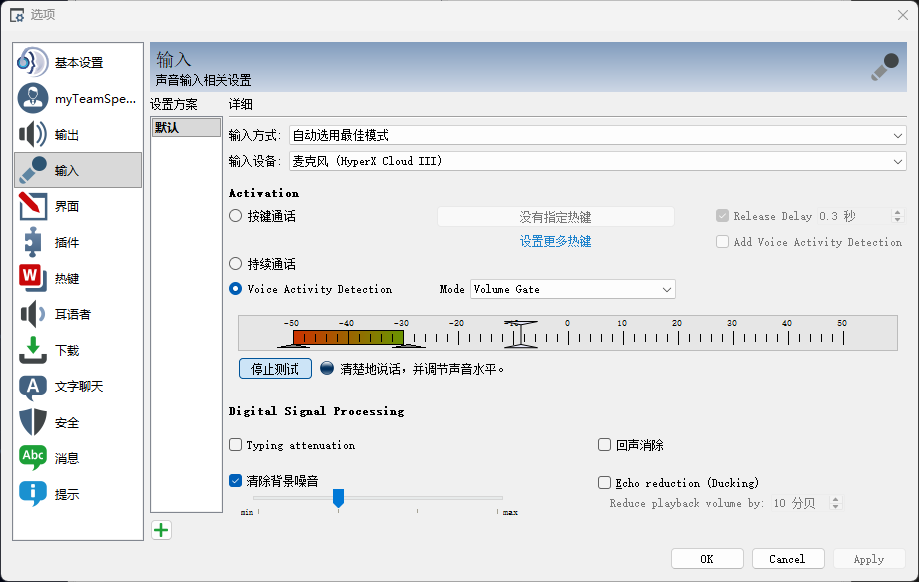Image resolution: width=919 pixels, height=582 pixels.
Task: Enable Echo reduction (Ducking) checkbox
Action: (604, 483)
